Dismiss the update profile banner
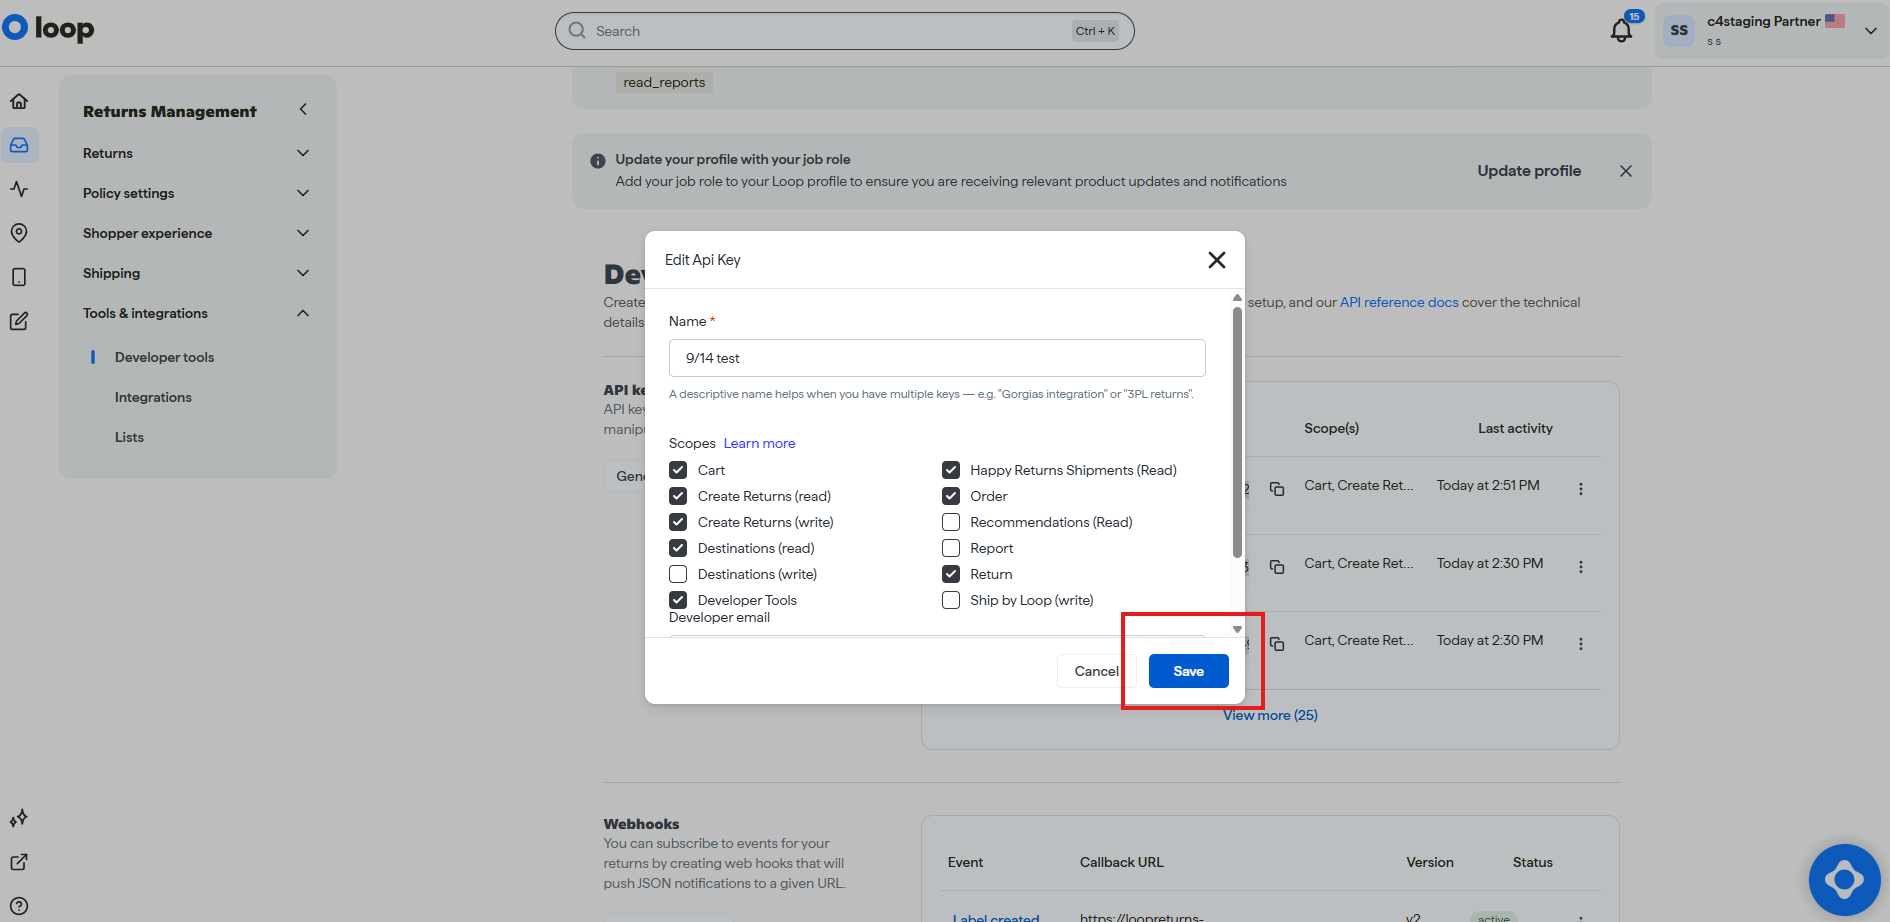1890x922 pixels. (x=1626, y=171)
